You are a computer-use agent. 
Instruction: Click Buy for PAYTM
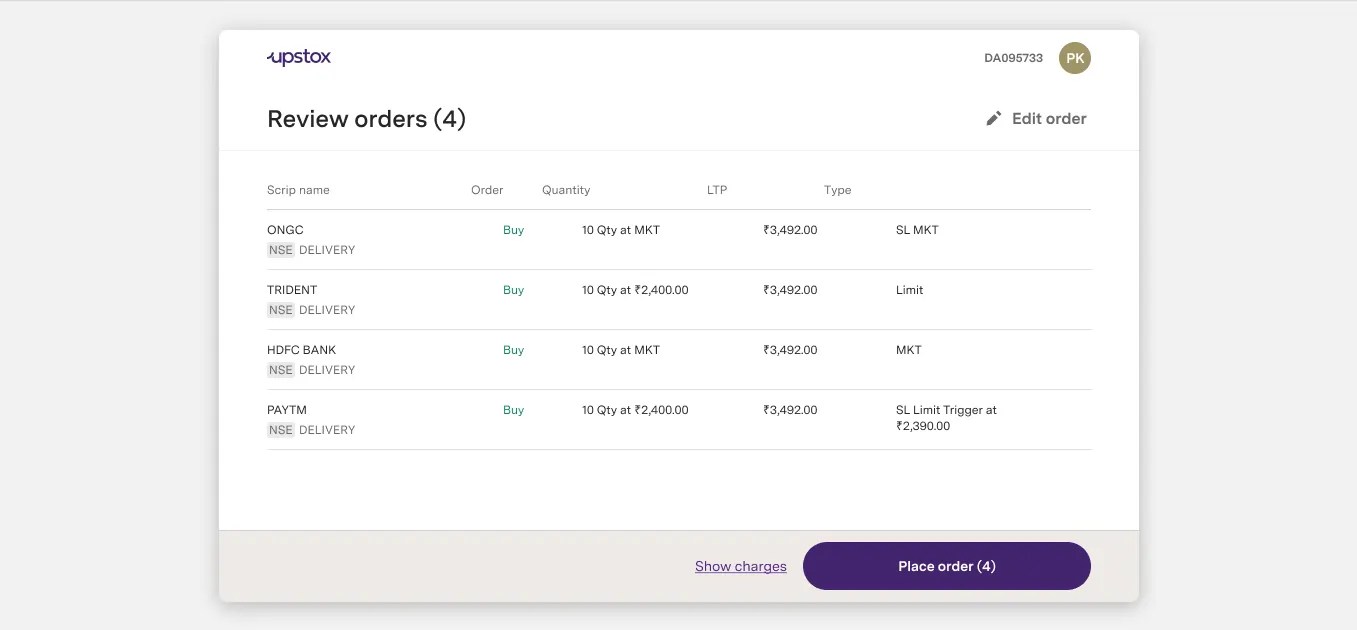[513, 409]
